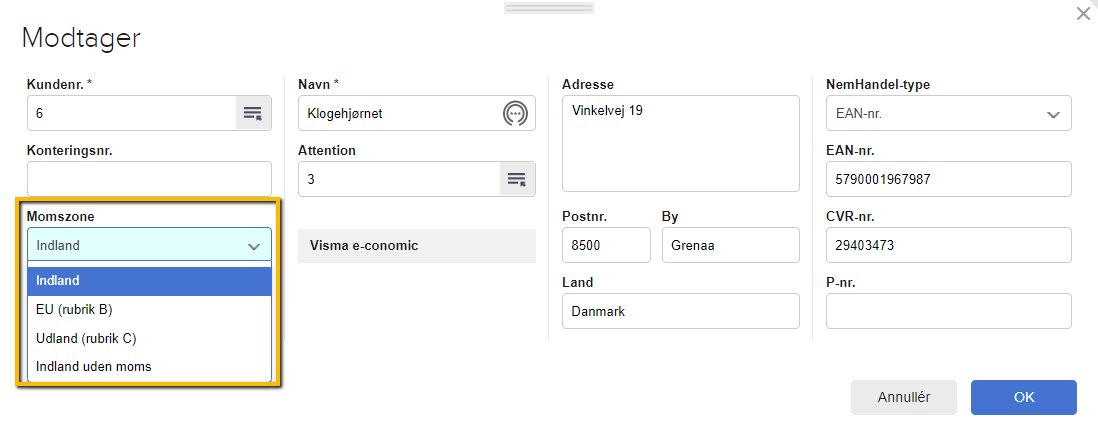Expand the NemHandel-type dropdown

pyautogui.click(x=1053, y=114)
